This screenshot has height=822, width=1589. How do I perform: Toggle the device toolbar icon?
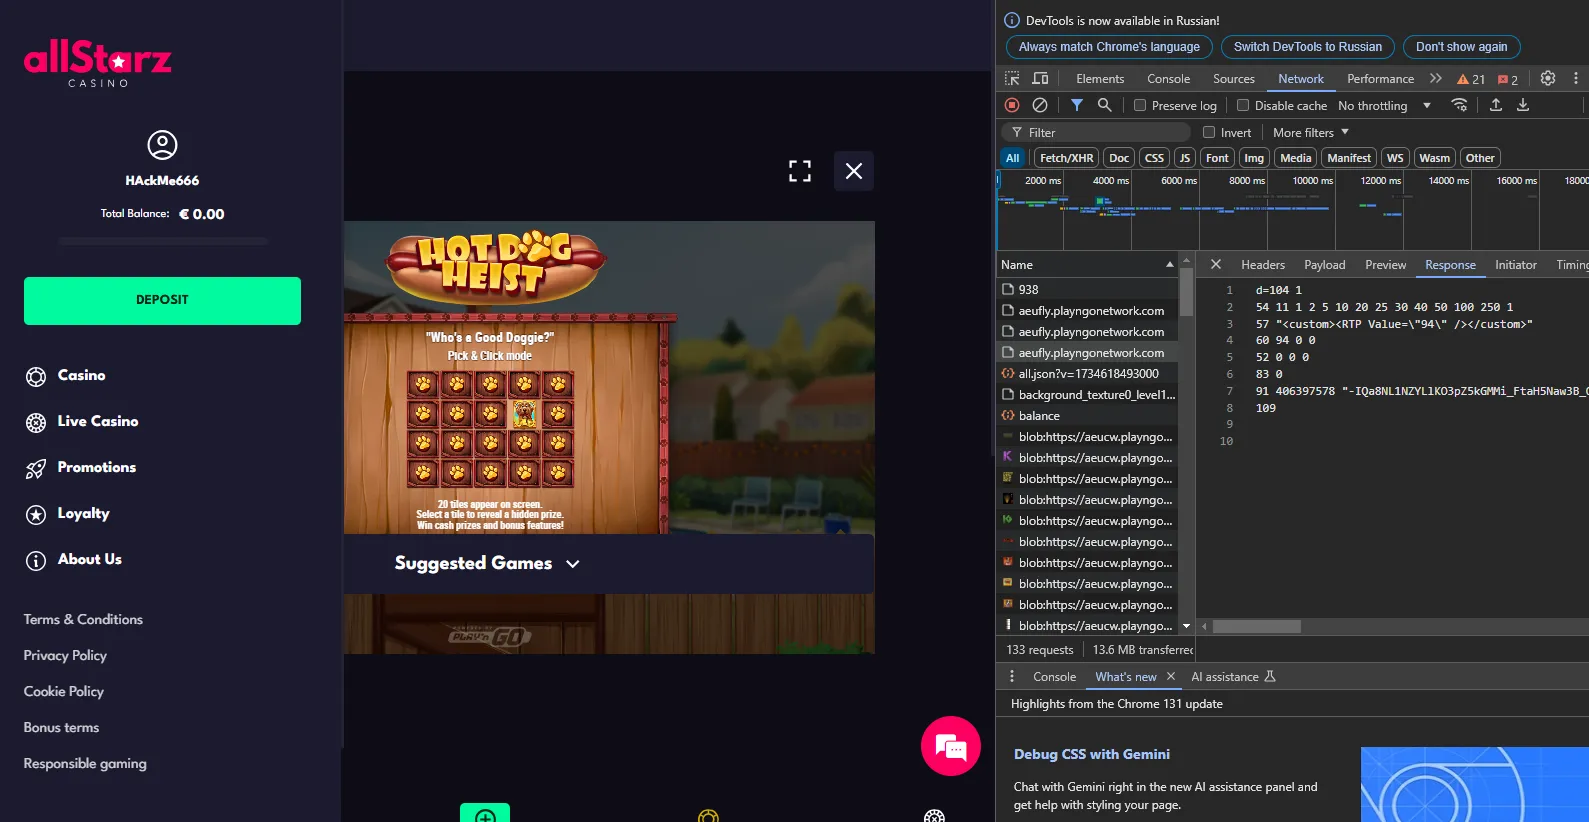click(x=1040, y=78)
